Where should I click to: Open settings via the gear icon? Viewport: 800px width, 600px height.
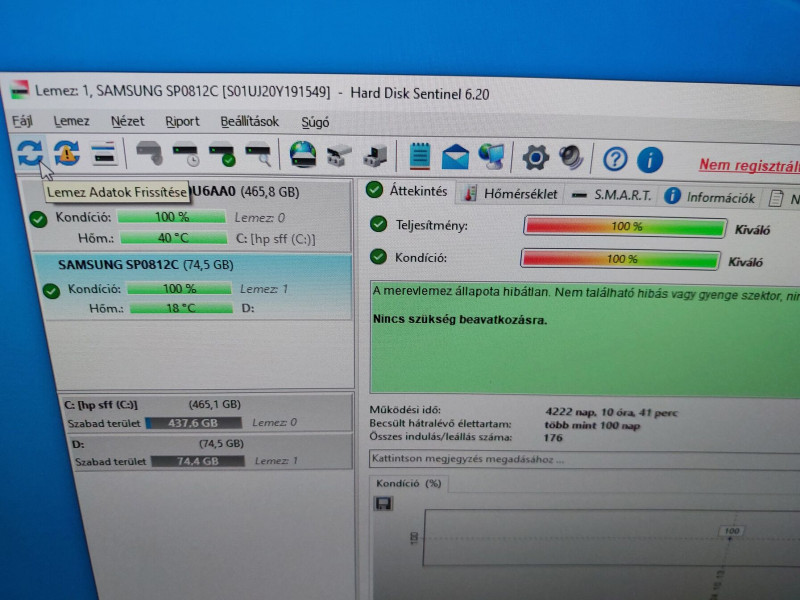coord(535,158)
